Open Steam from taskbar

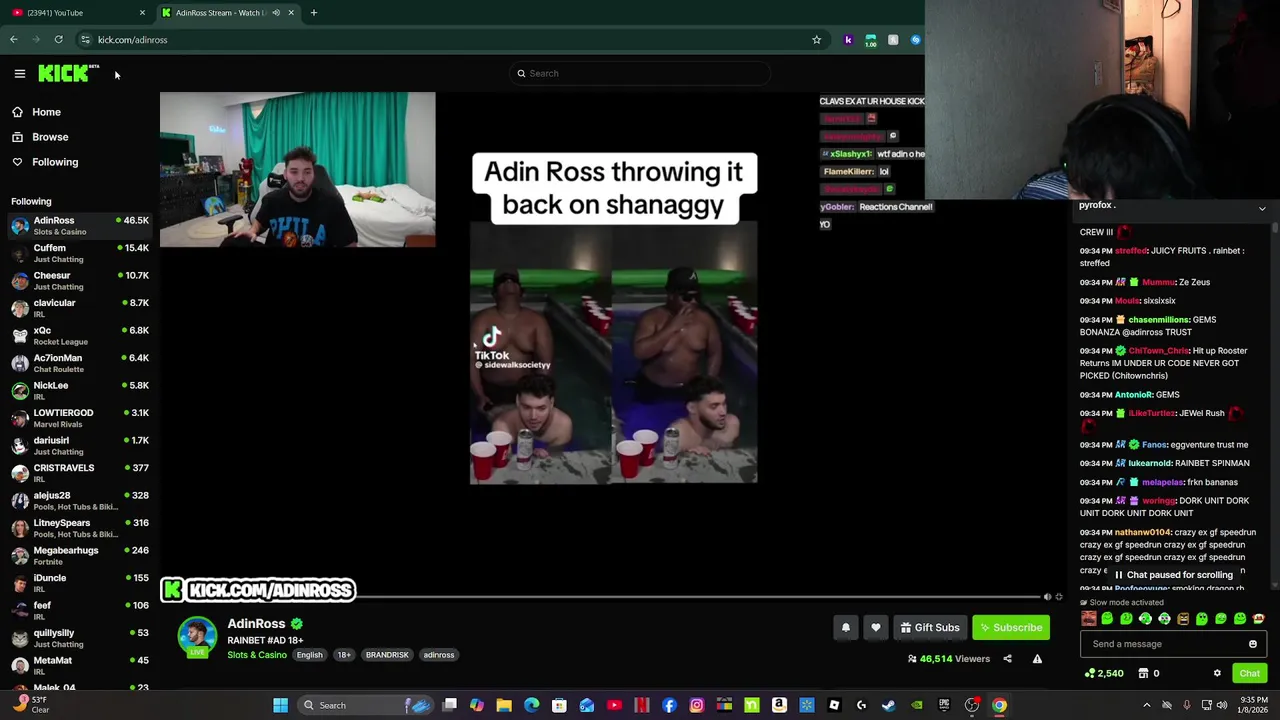[x=888, y=705]
